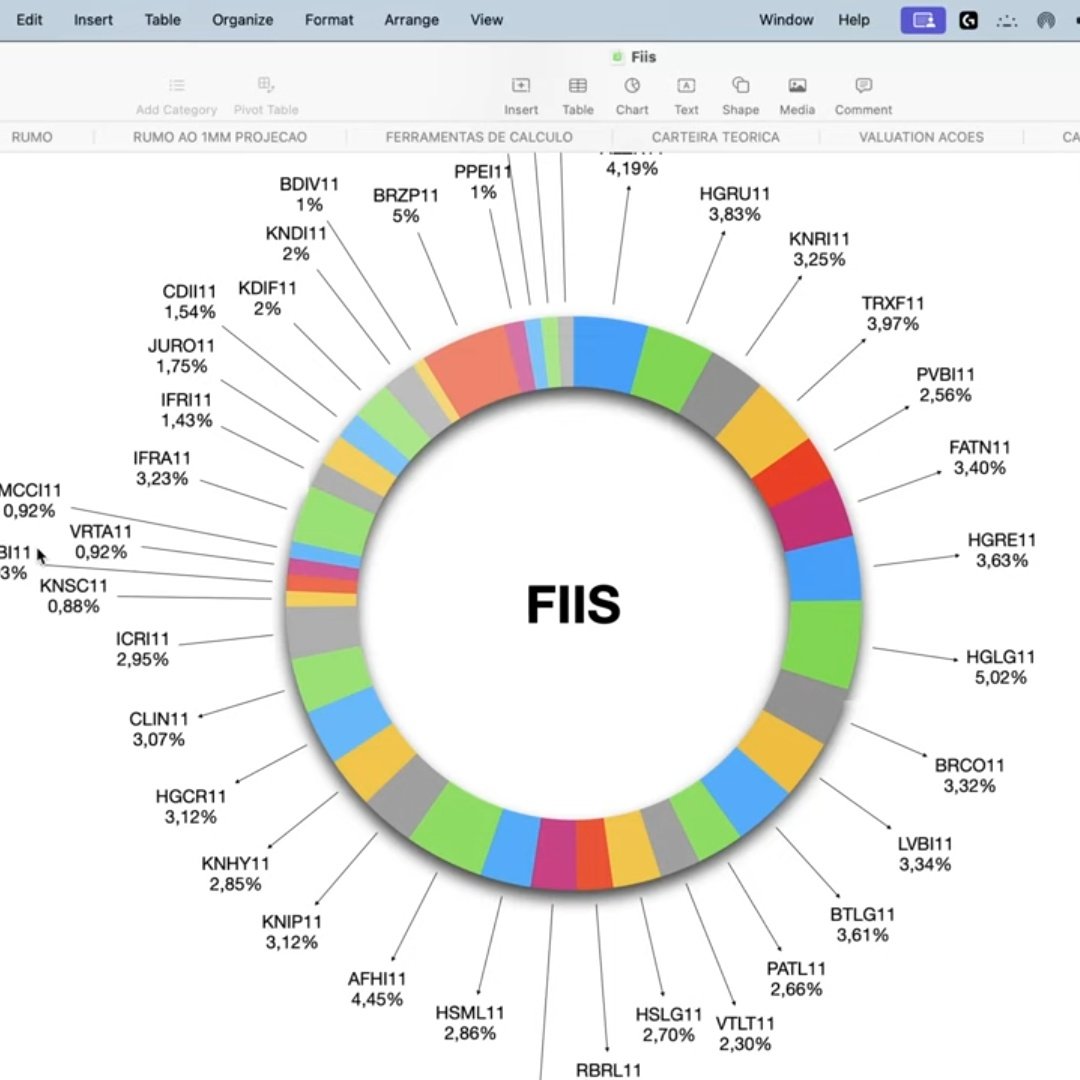
Task: Select the AFHI11 4,45% label
Action: pyautogui.click(x=377, y=989)
